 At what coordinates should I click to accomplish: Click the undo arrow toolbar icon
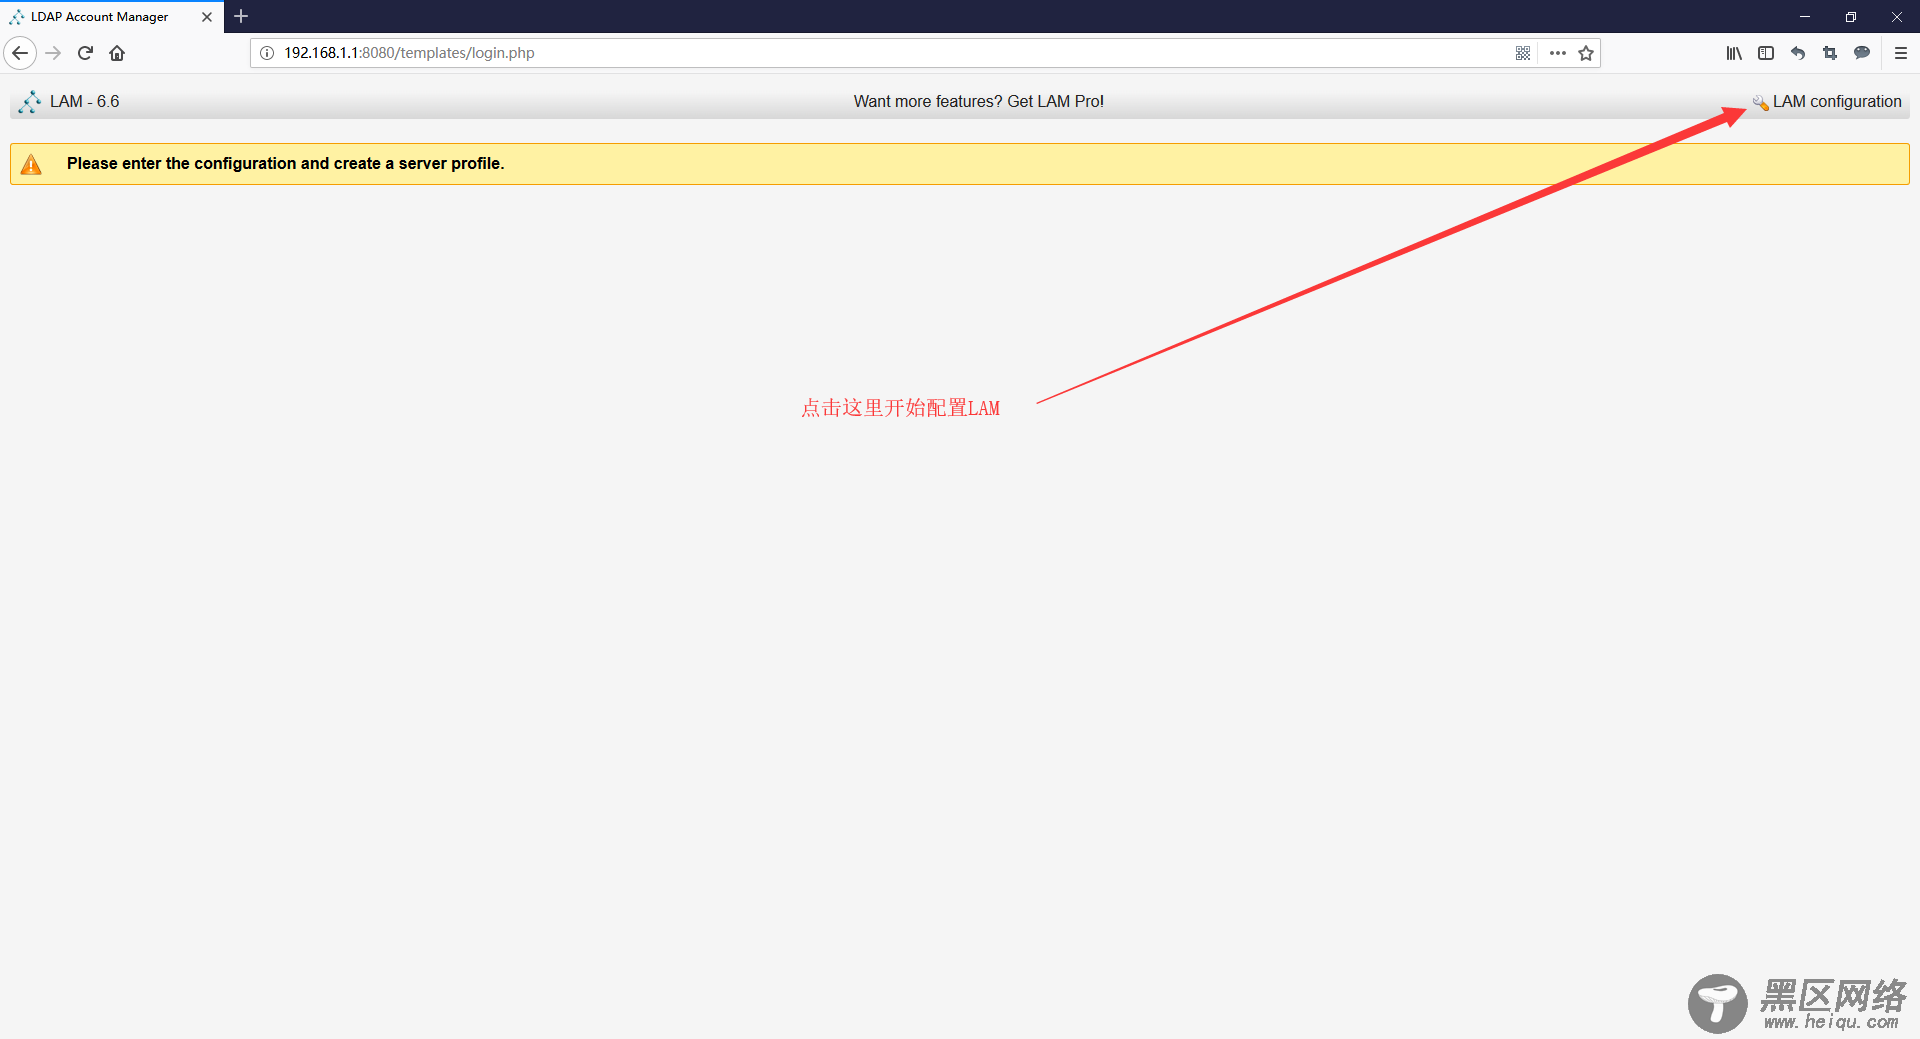coord(1798,53)
